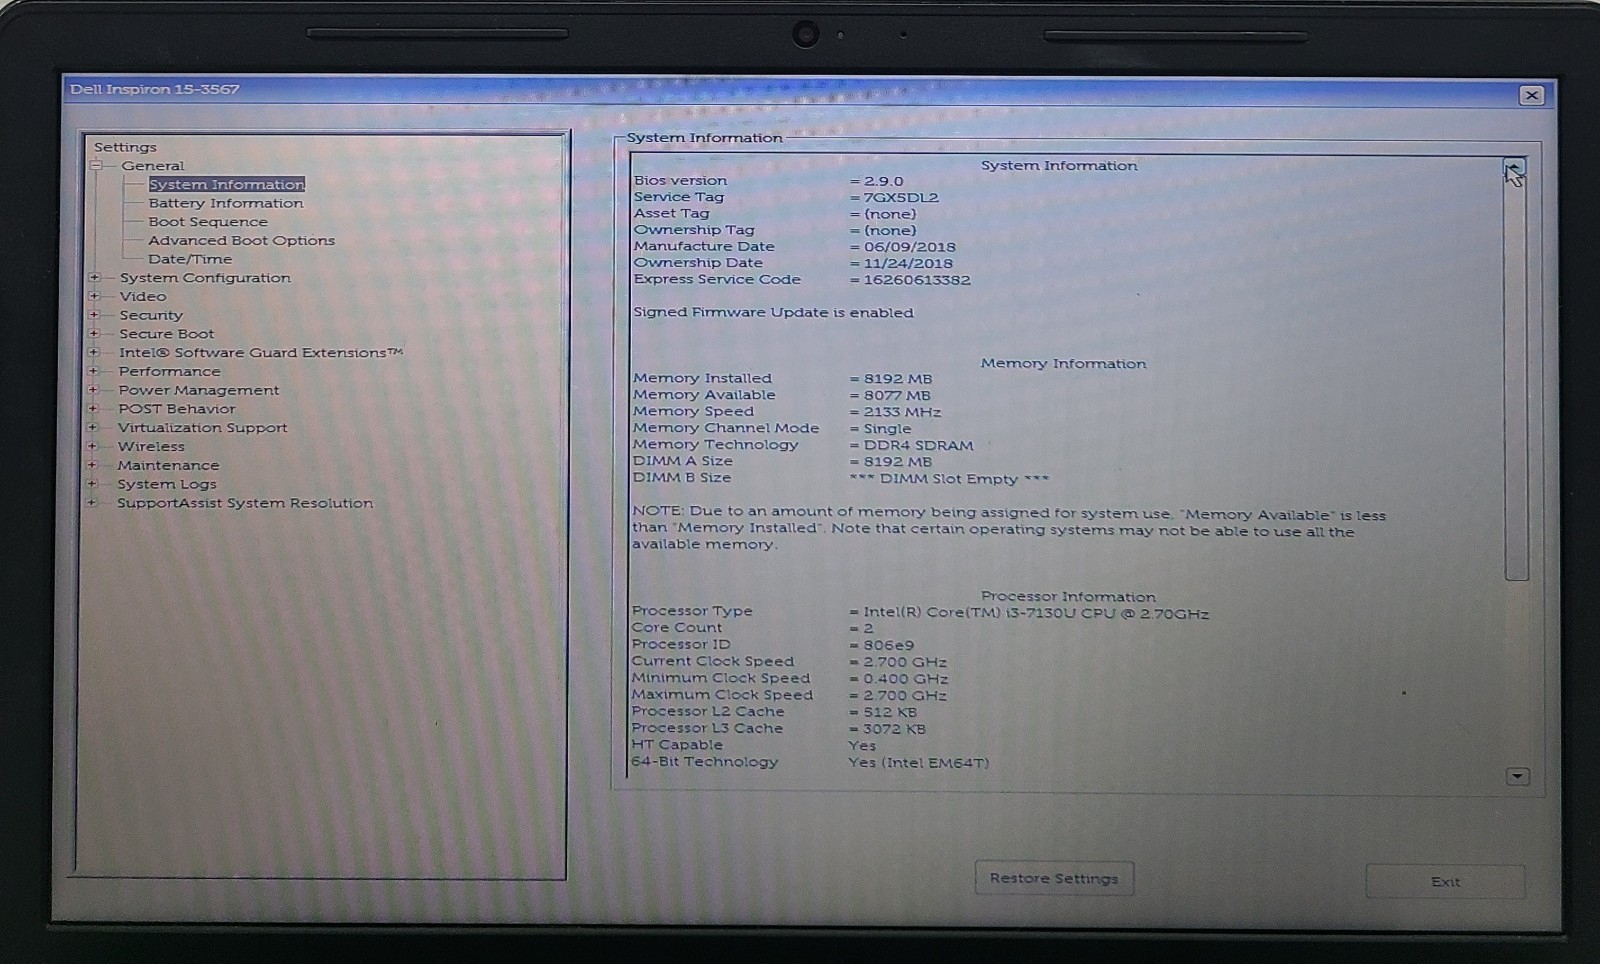Select the System Configuration label
The image size is (1600, 964).
pos(205,278)
